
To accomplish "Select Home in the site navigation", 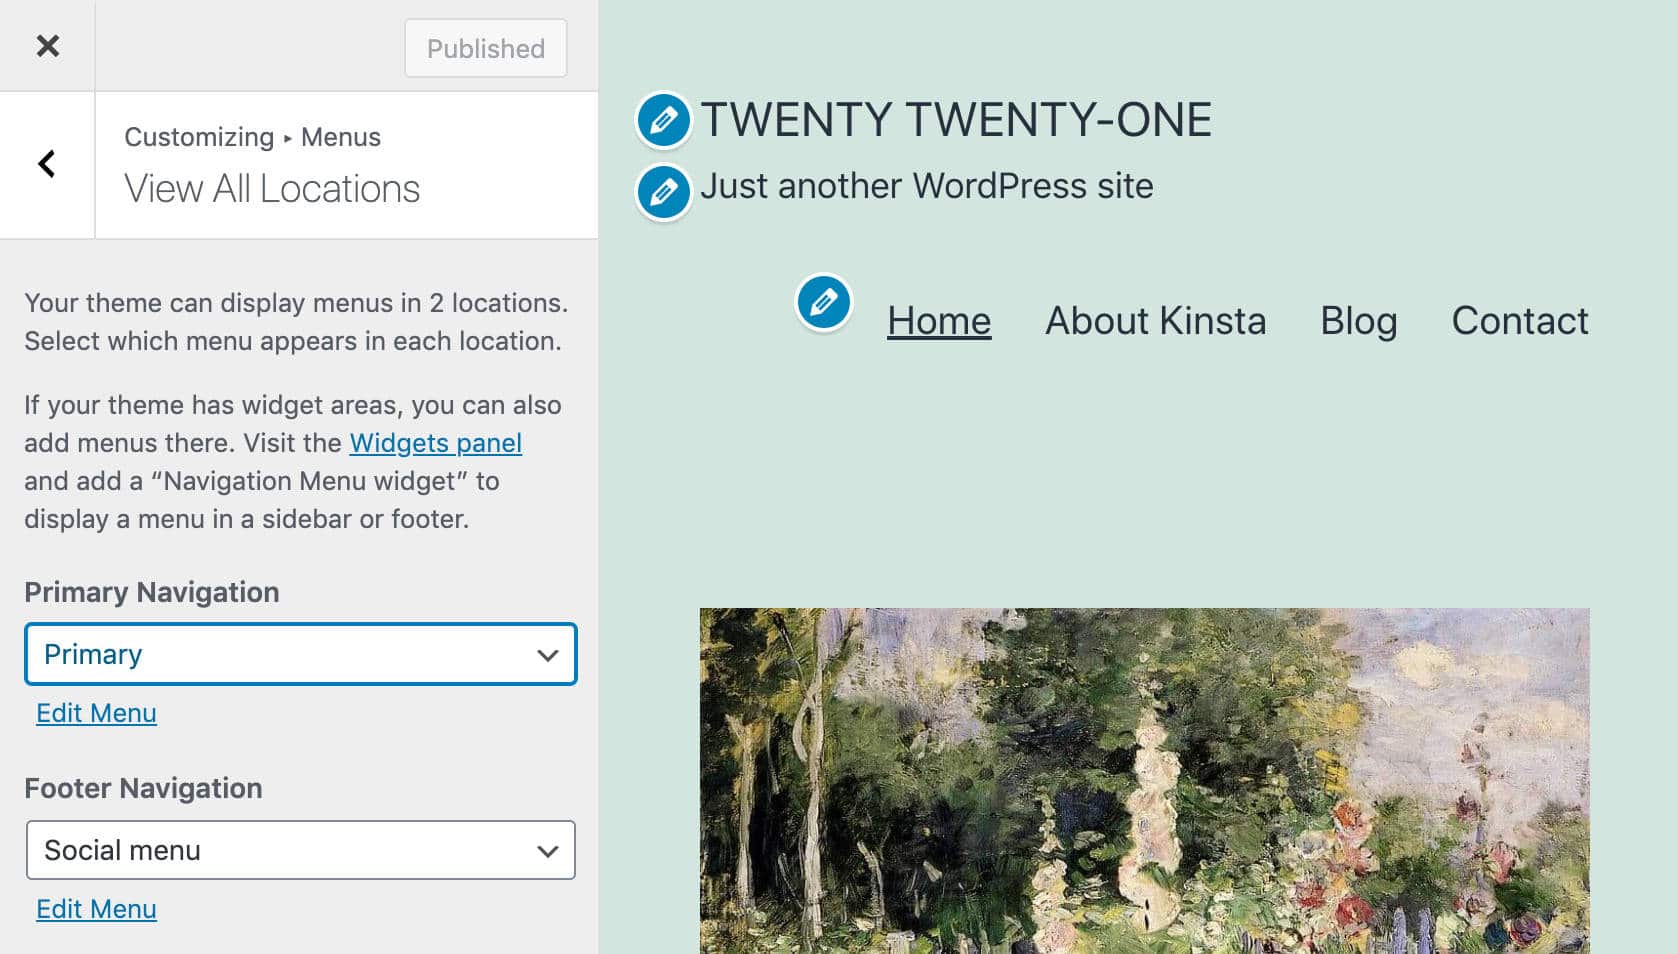I will [x=938, y=321].
